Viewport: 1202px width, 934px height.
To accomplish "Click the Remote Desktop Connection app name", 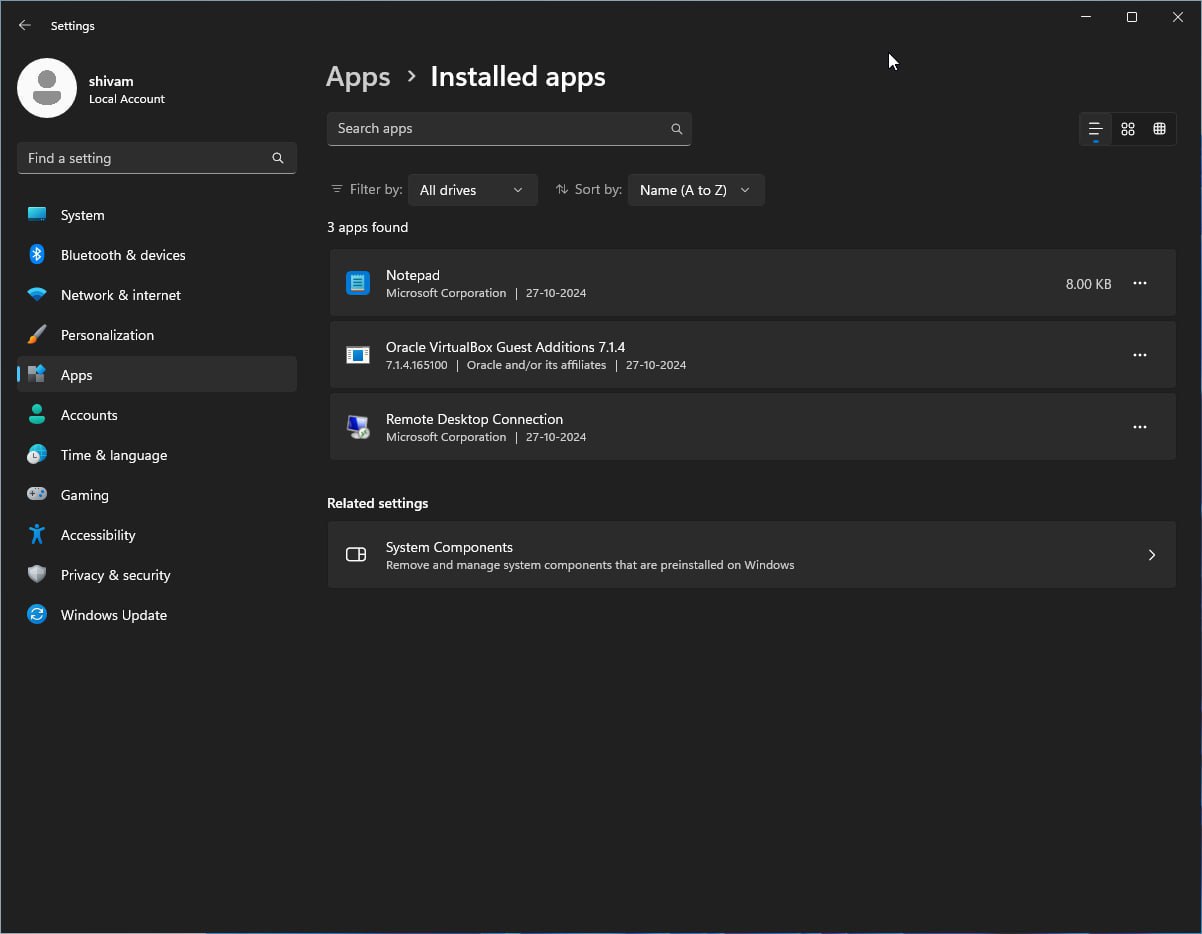I will coord(474,419).
